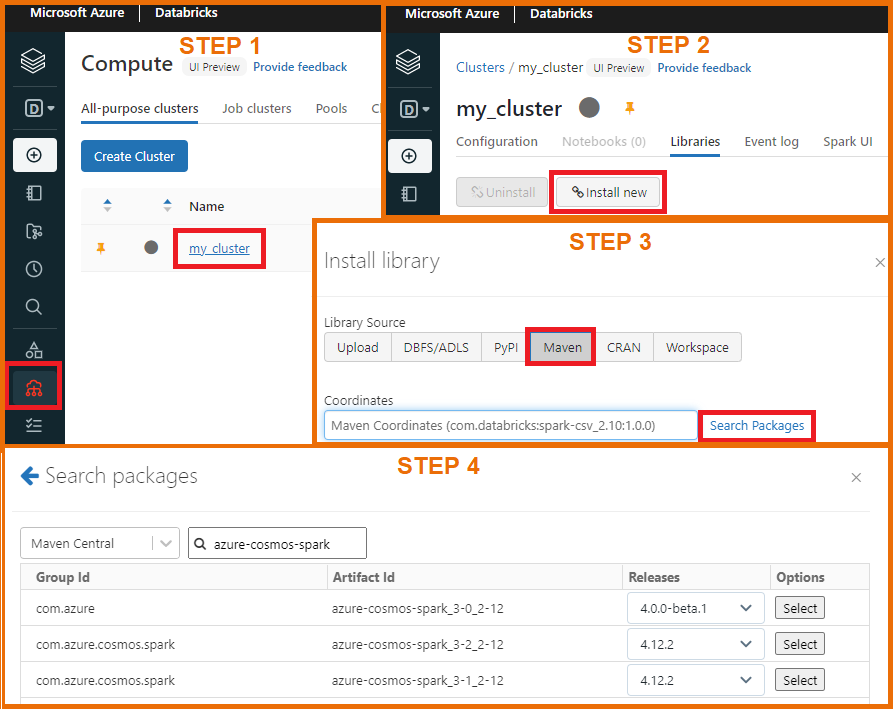Click the cluster status circle beside my_cluster
Viewport: 893px width, 709px height.
point(150,247)
